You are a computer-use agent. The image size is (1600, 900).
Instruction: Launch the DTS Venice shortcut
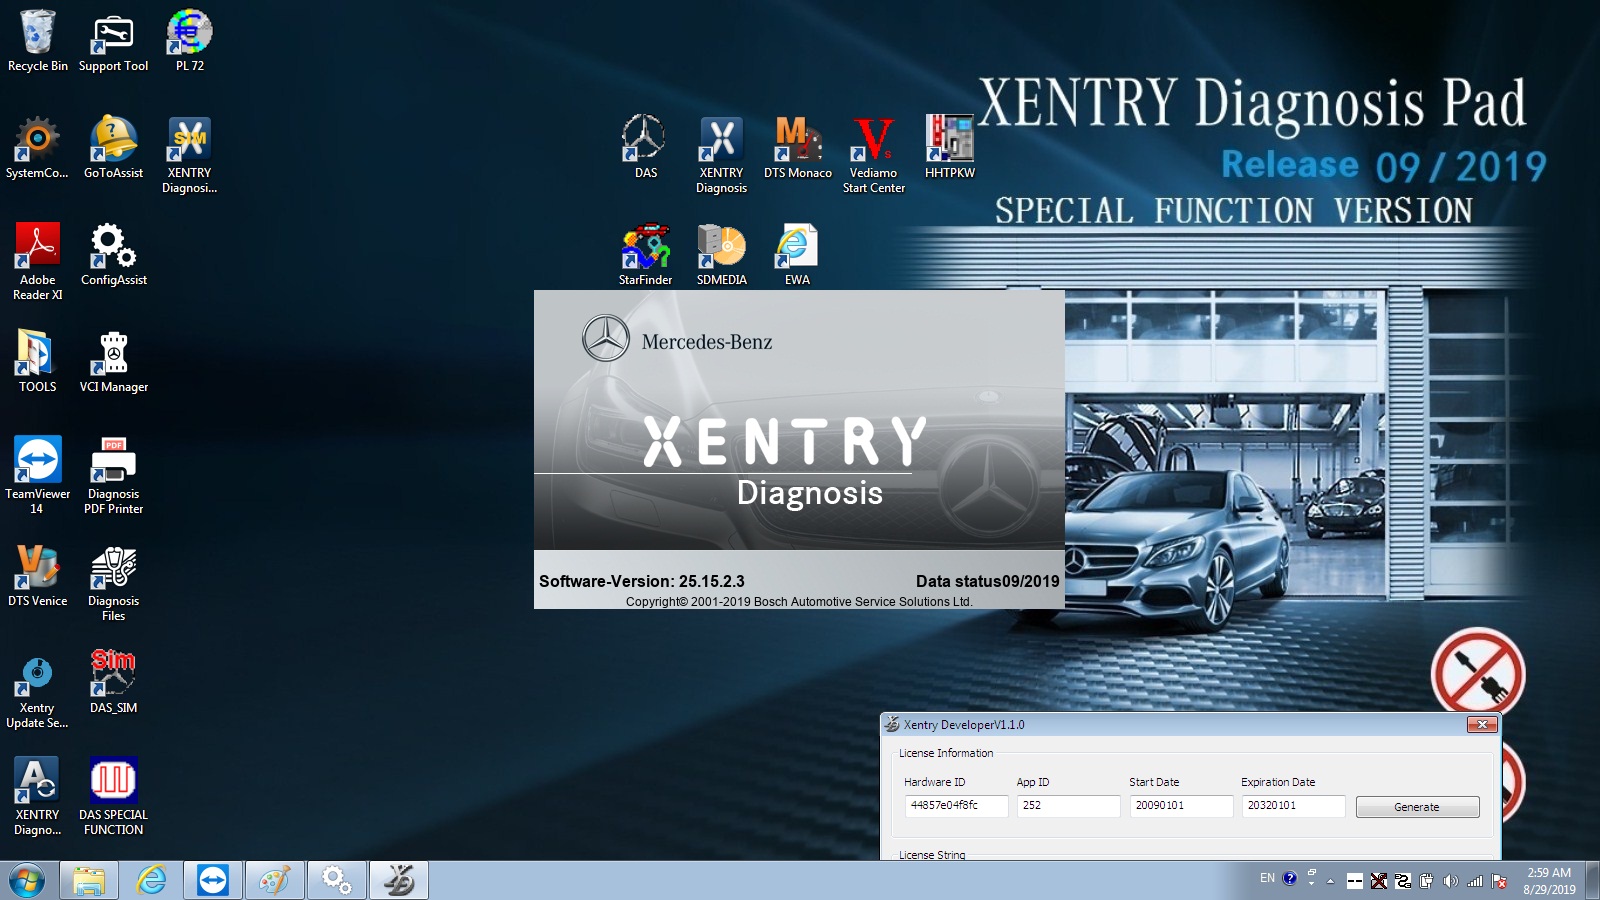click(x=37, y=575)
